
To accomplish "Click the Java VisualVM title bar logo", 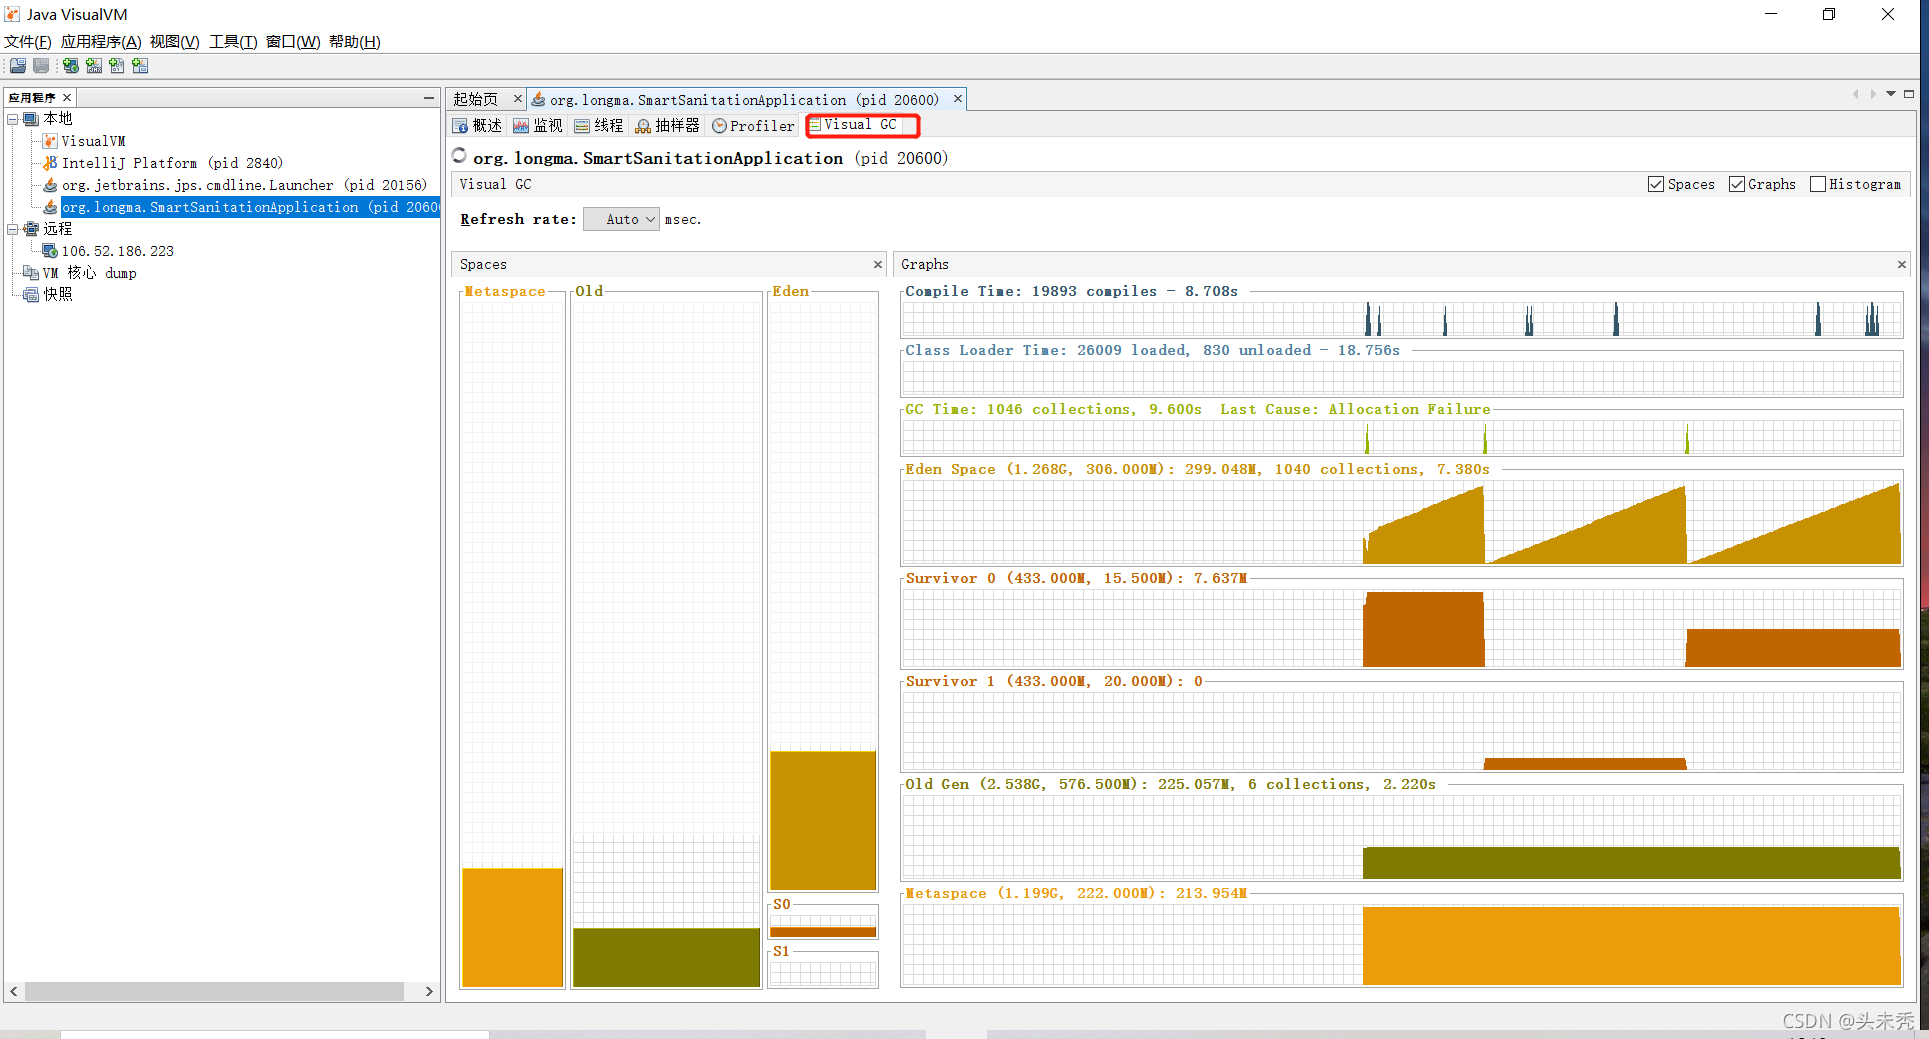I will coord(12,14).
